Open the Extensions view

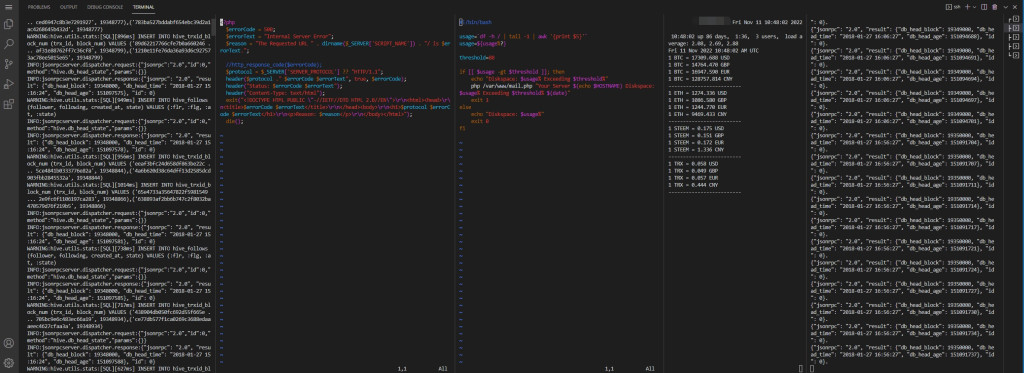(x=8, y=103)
